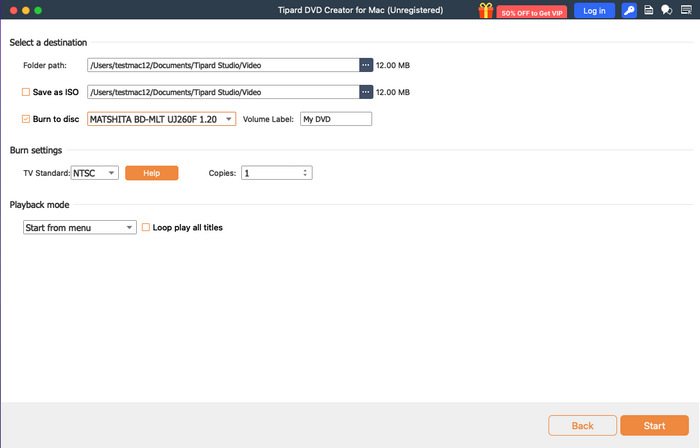Click the Start button to begin burning
Image resolution: width=700 pixels, height=448 pixels.
click(654, 426)
